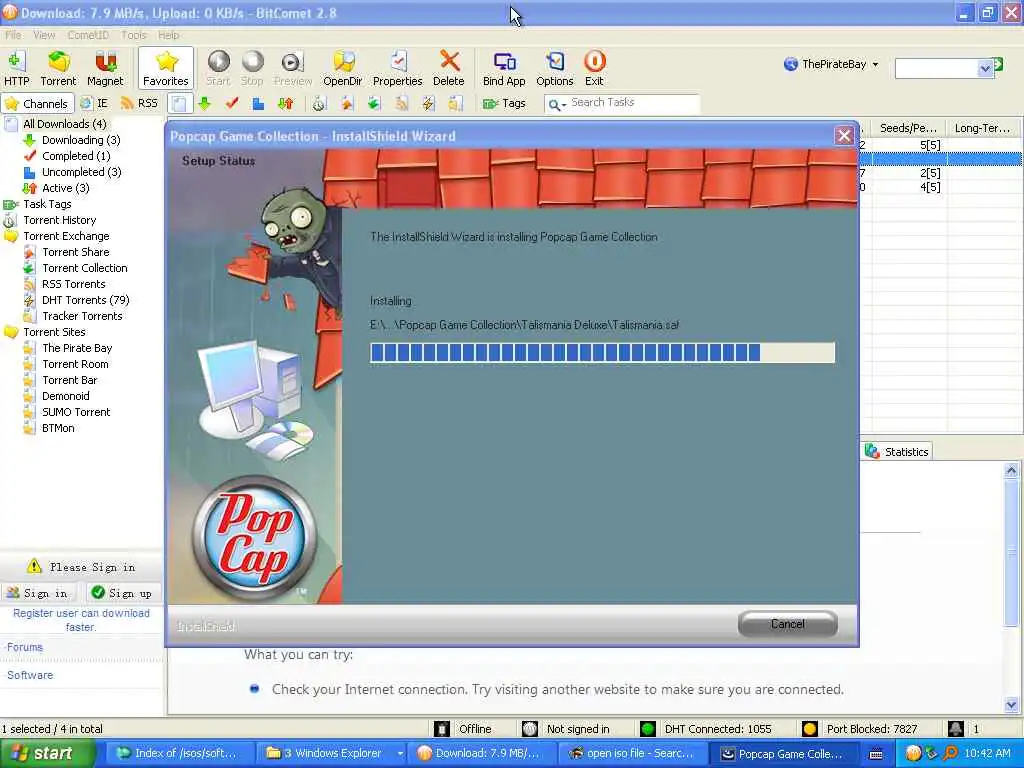Open the CometID menu
The height and width of the screenshot is (768, 1024).
point(88,35)
